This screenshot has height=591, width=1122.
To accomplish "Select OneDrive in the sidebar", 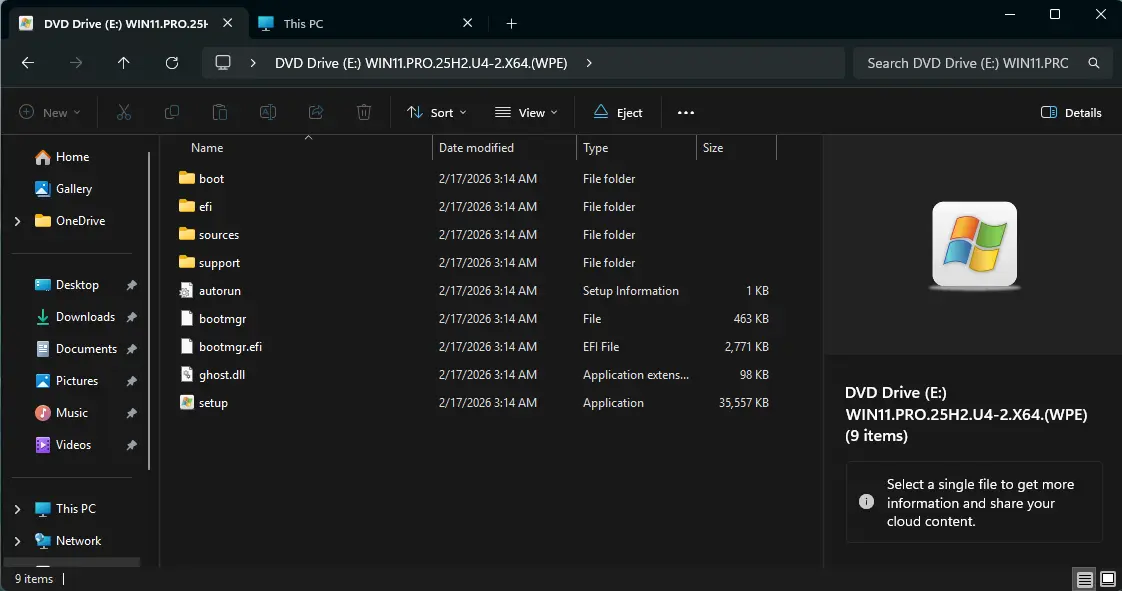I will 80,221.
